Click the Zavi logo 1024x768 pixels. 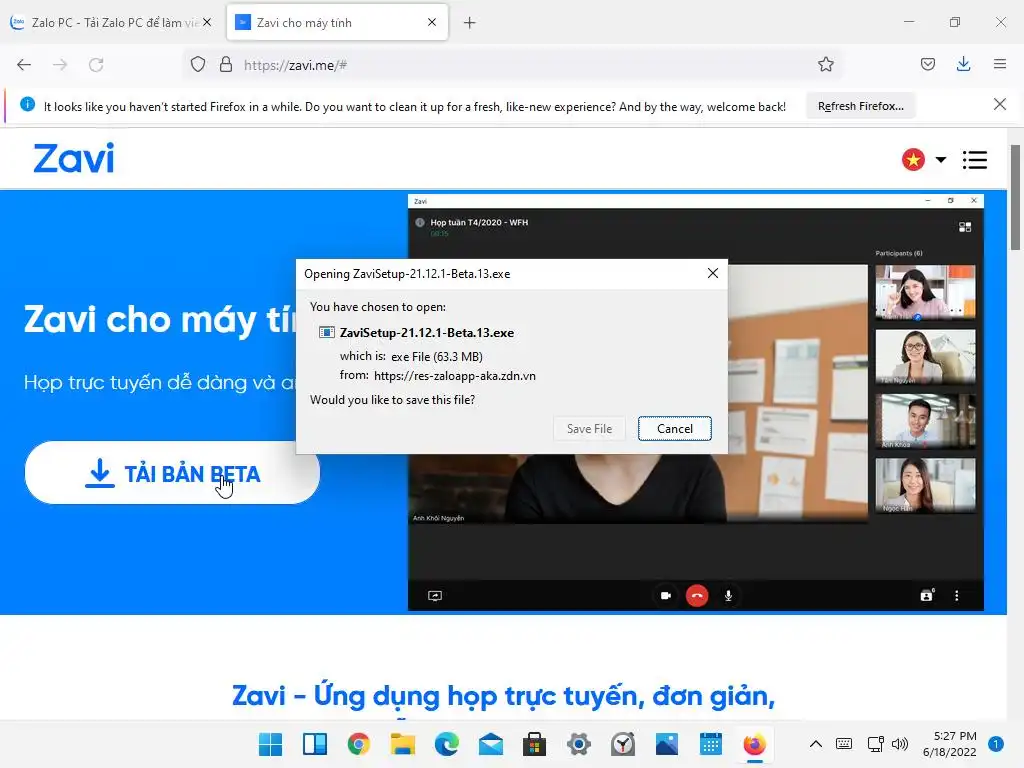pos(74,158)
